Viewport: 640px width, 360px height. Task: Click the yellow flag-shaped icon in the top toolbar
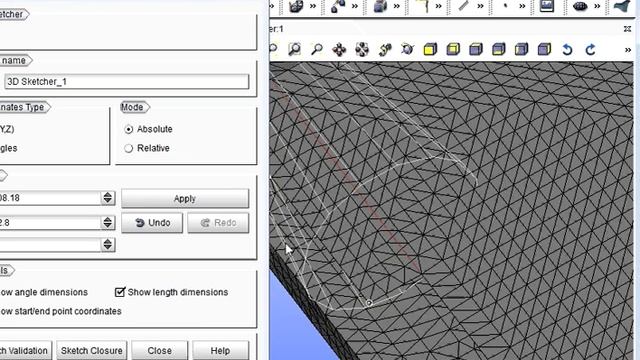[x=422, y=6]
